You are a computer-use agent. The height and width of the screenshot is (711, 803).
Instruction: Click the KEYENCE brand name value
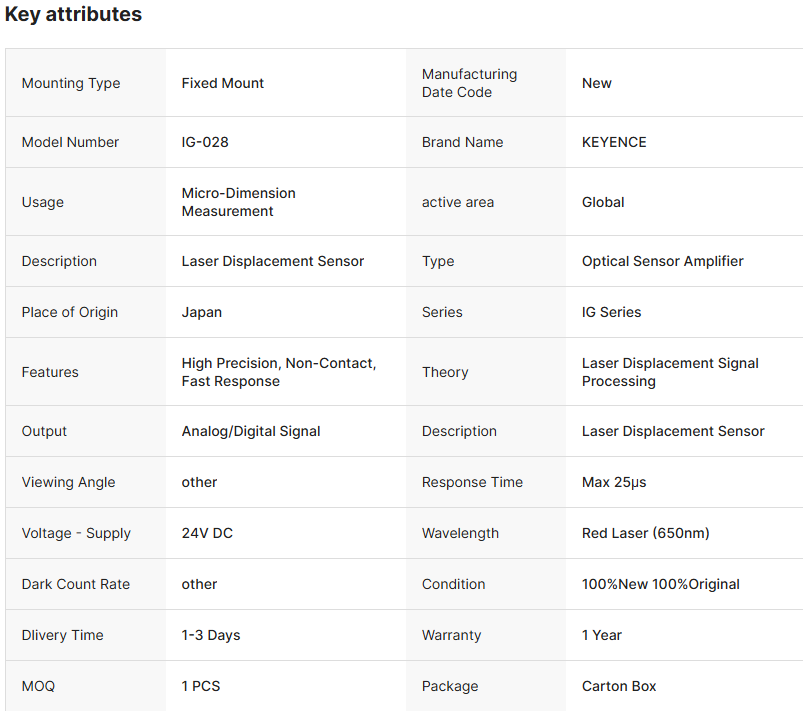pyautogui.click(x=614, y=142)
